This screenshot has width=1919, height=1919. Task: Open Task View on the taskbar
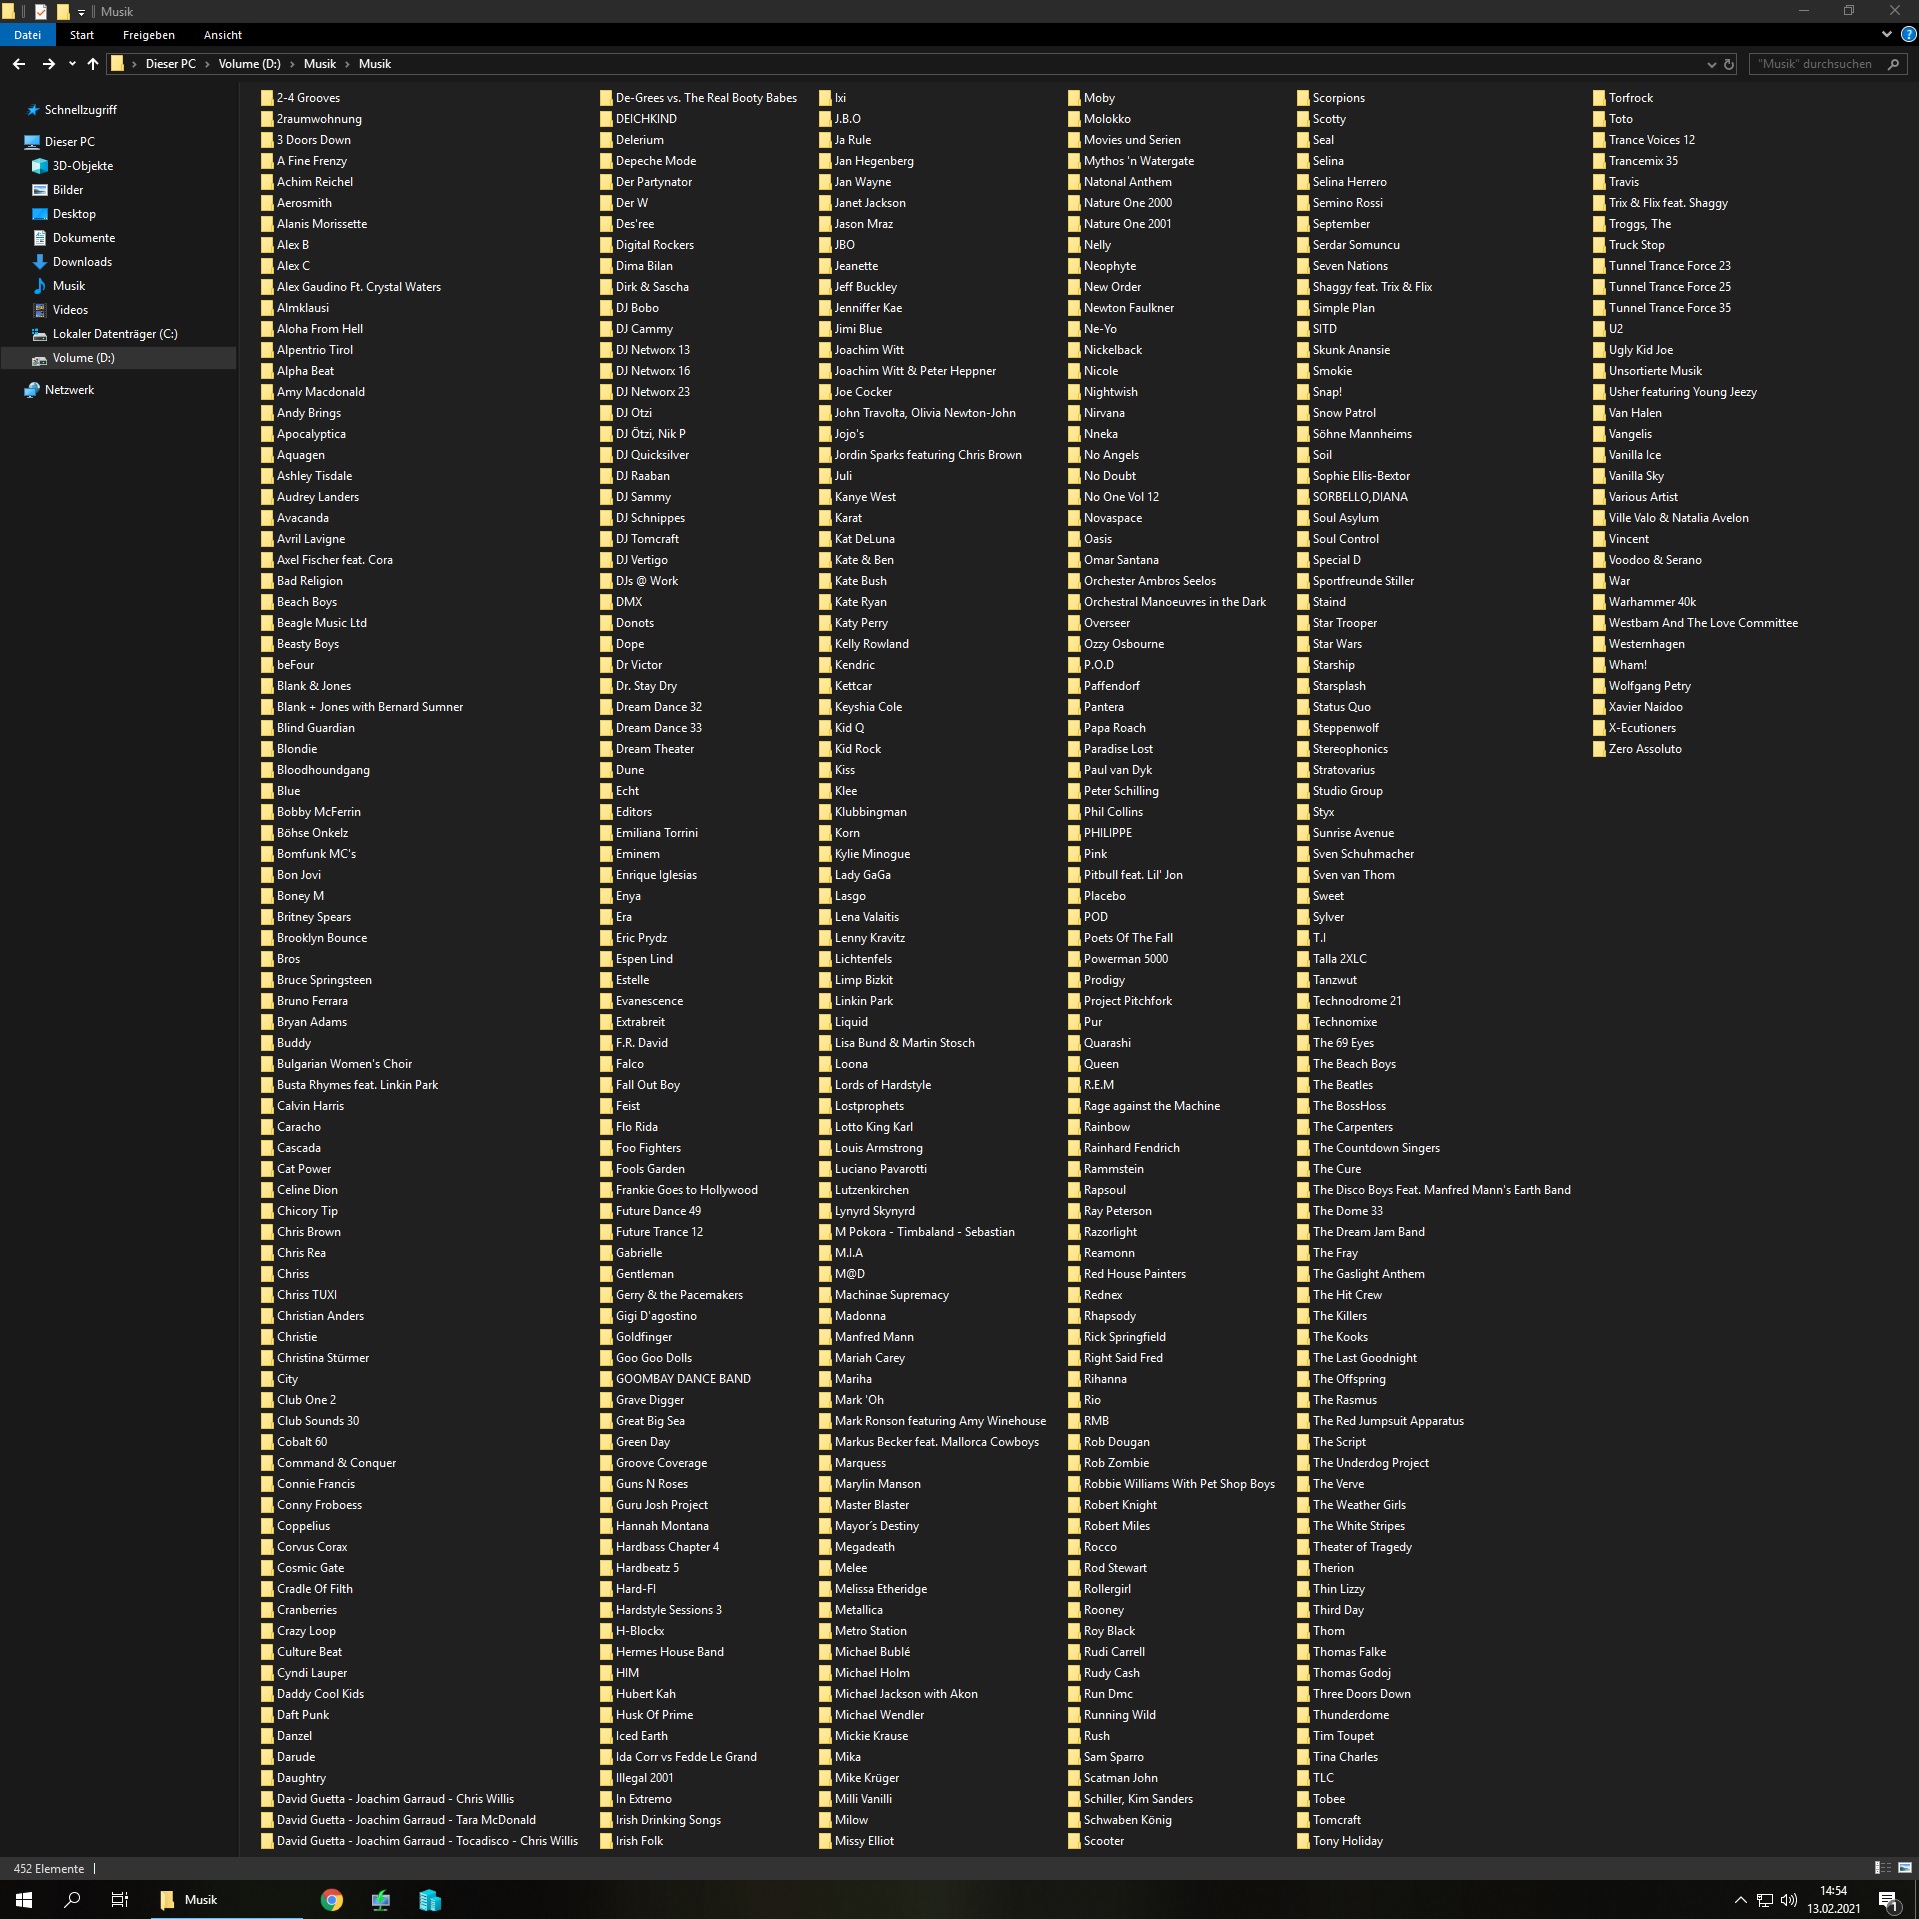click(x=120, y=1899)
